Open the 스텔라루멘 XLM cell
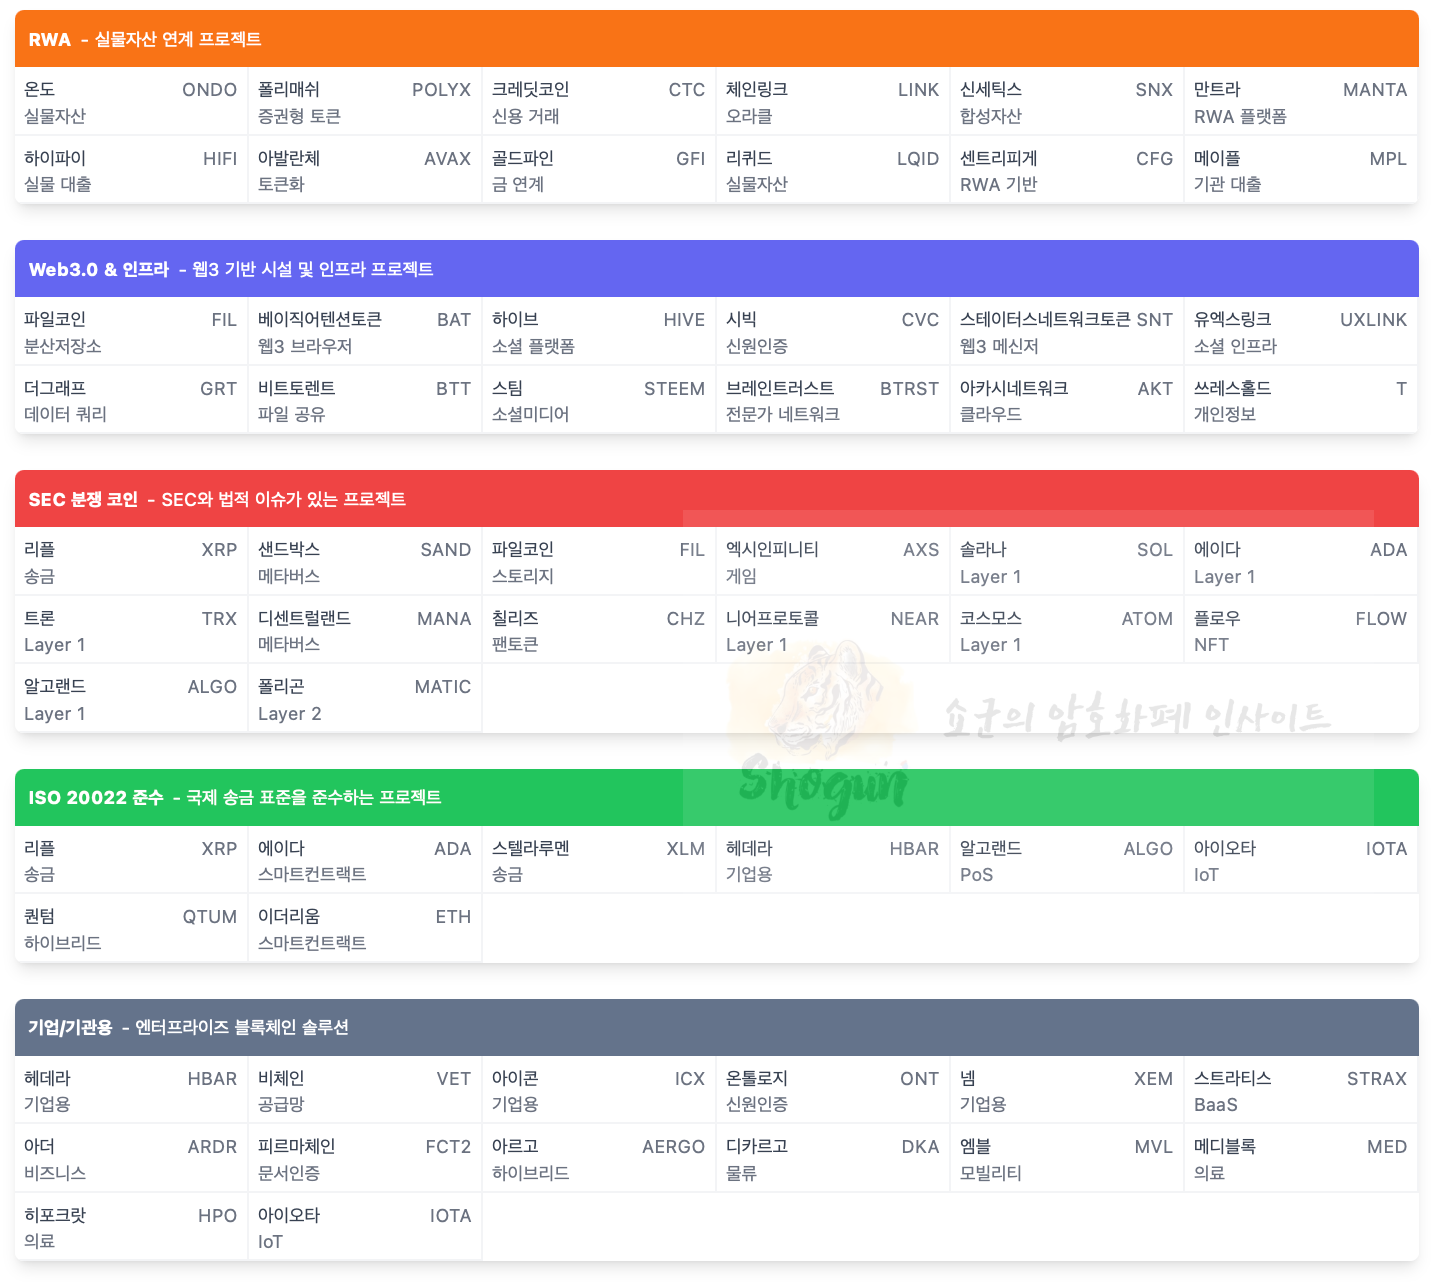 tap(599, 860)
